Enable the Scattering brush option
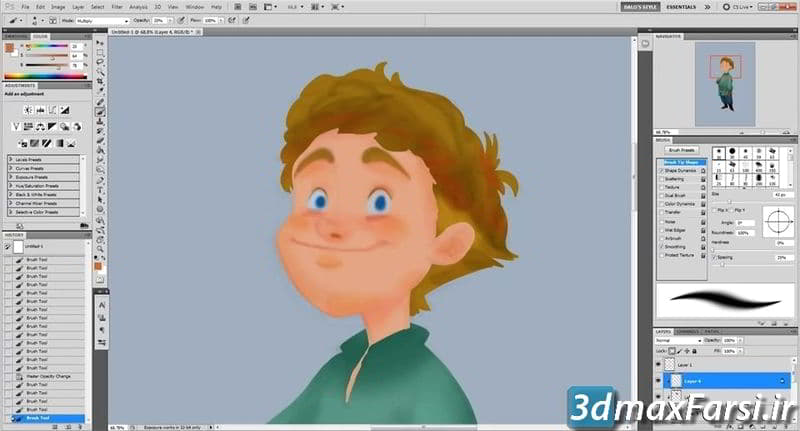Image resolution: width=800 pixels, height=431 pixels. [661, 177]
